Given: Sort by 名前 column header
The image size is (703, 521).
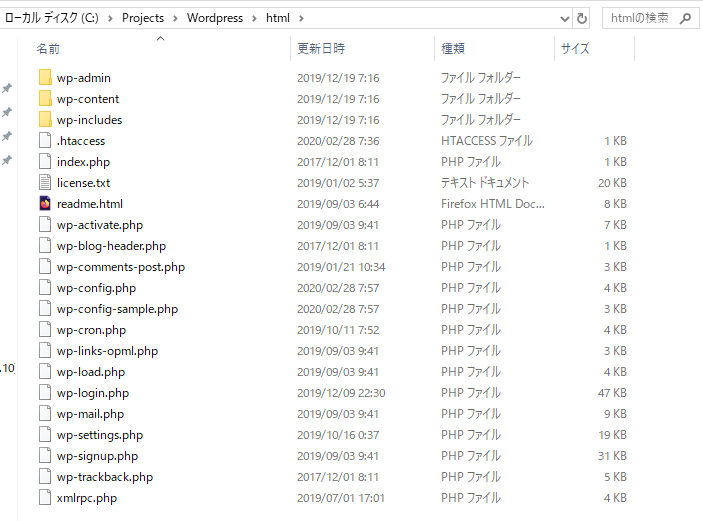Looking at the screenshot, I should pyautogui.click(x=48, y=48).
